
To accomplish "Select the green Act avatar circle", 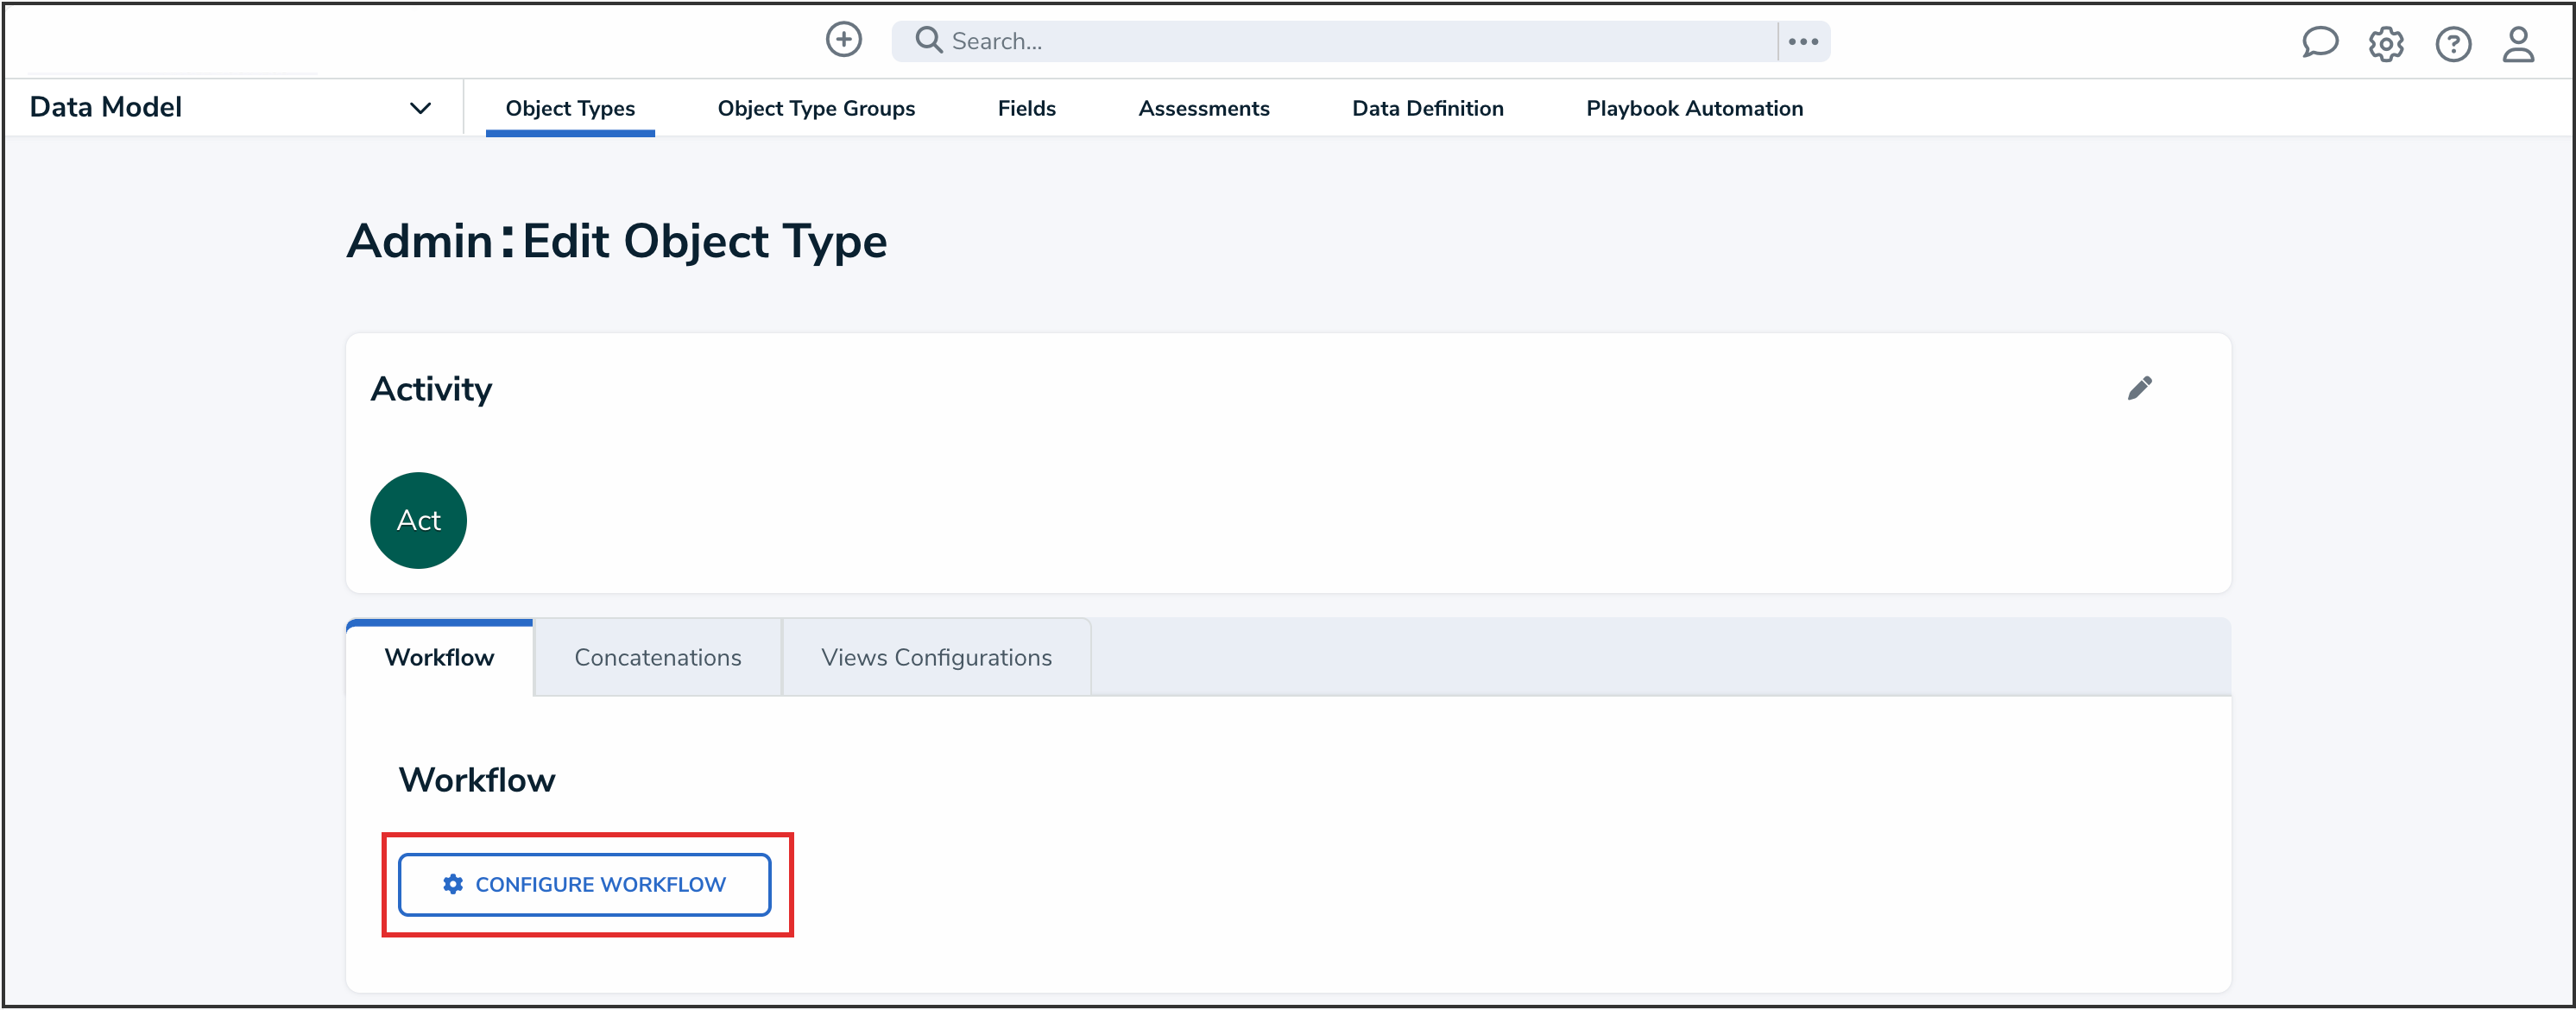I will pos(418,520).
